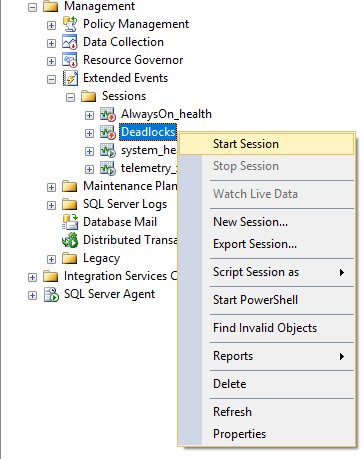This screenshot has width=364, height=459.
Task: Click the Resource Governor icon
Action: point(70,60)
